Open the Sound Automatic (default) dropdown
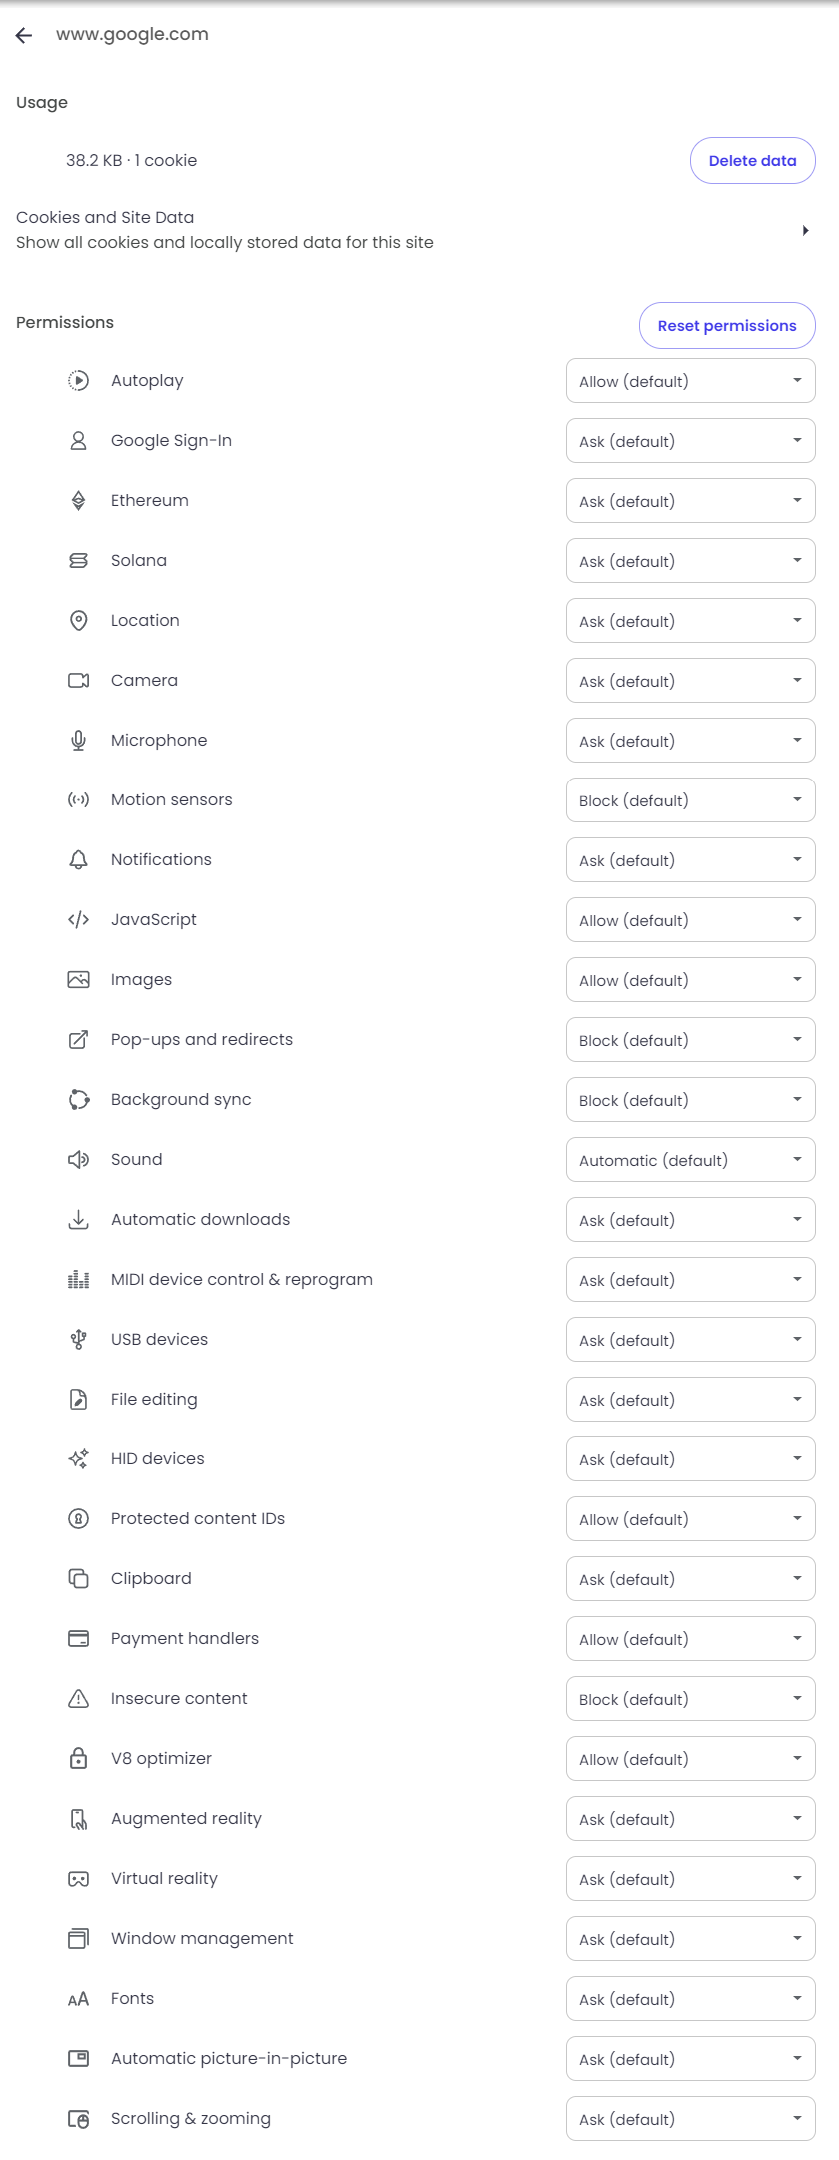The width and height of the screenshot is (839, 2160). (690, 1160)
